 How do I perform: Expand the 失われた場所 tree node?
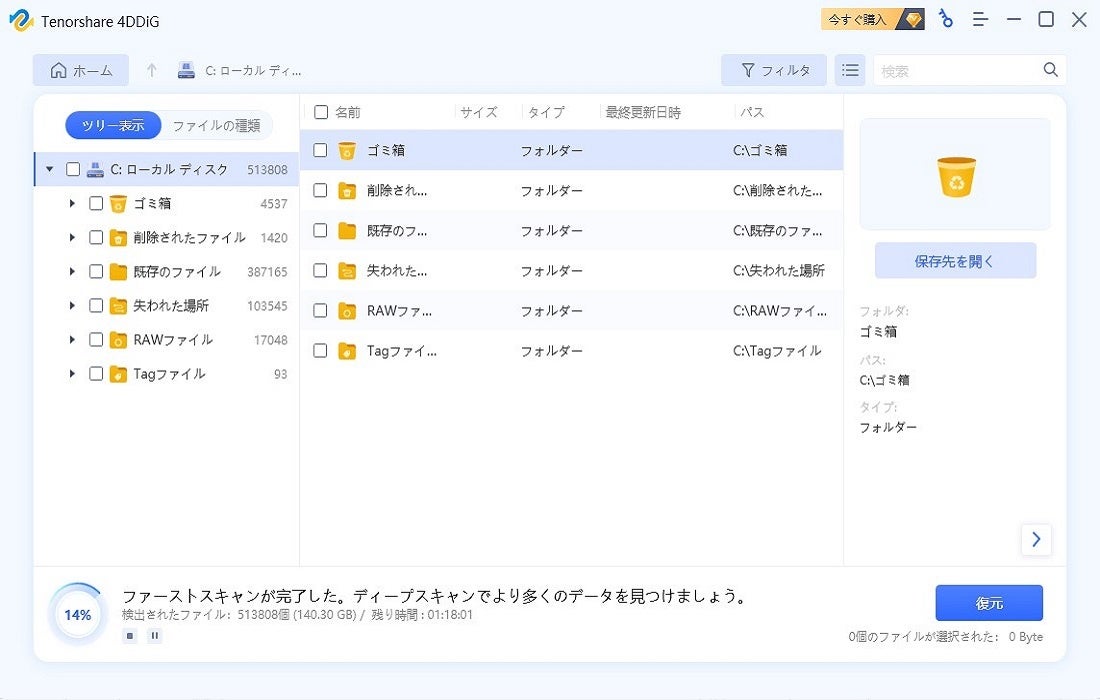coord(72,306)
